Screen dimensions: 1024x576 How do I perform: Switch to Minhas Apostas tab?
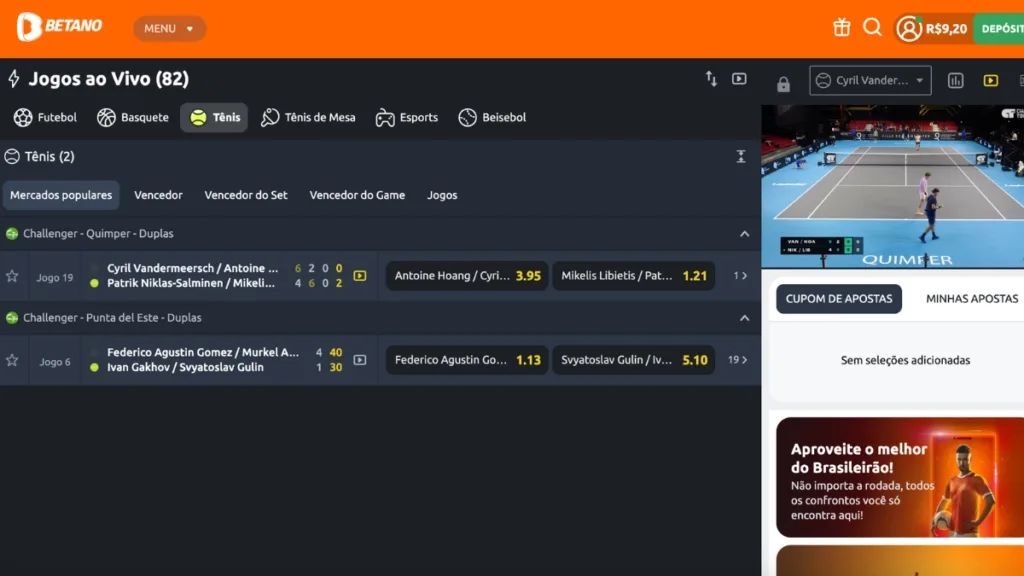pyautogui.click(x=972, y=299)
